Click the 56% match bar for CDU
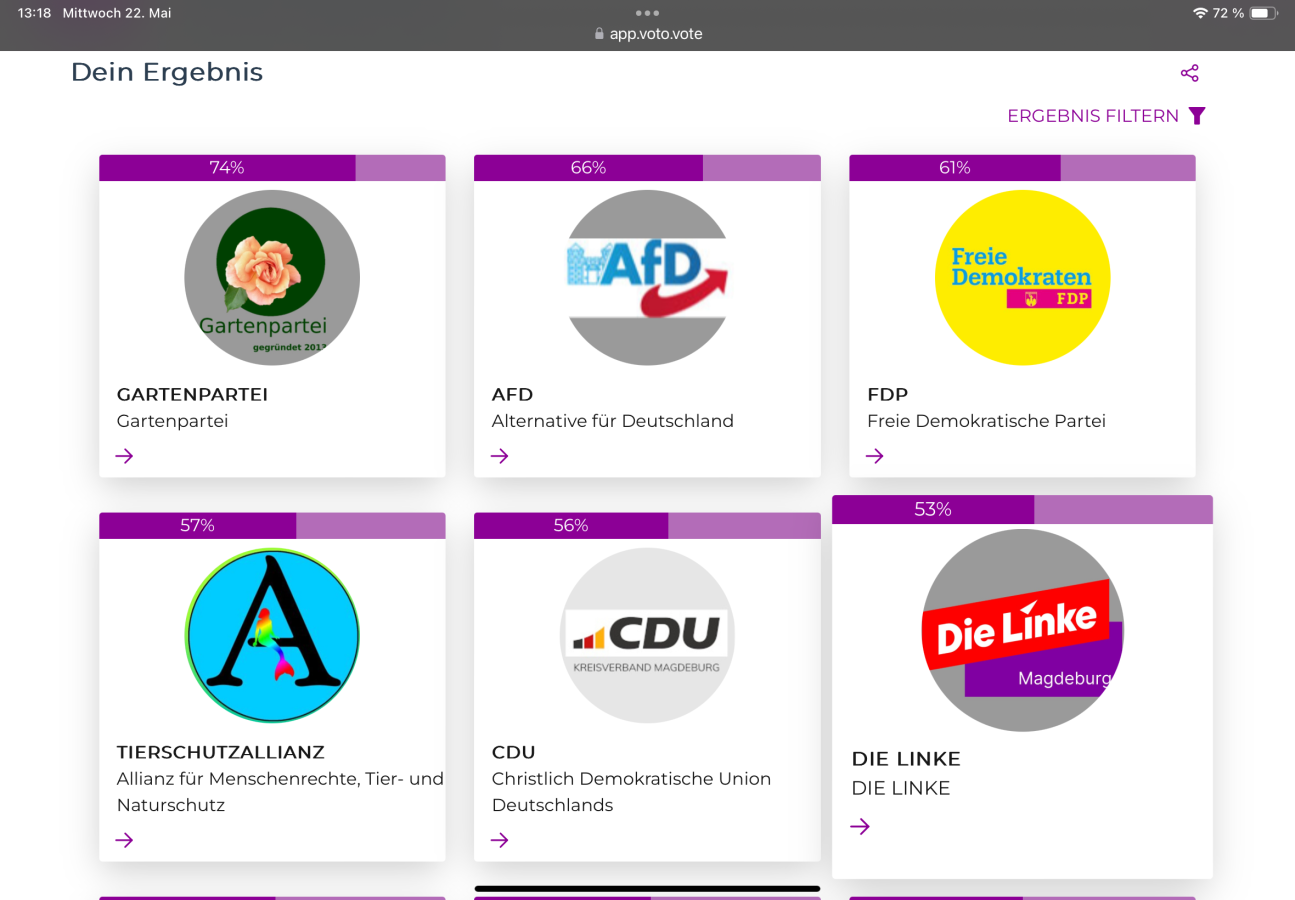Viewport: 1295px width, 900px height. click(647, 526)
